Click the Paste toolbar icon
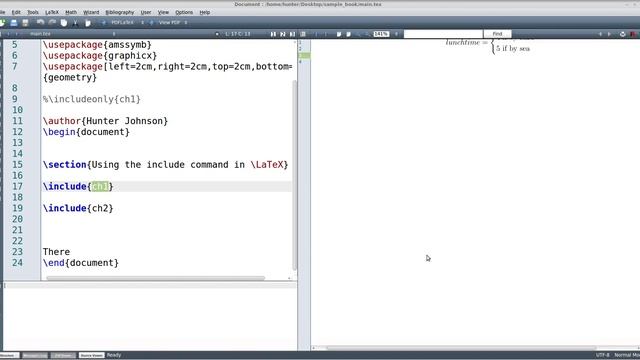This screenshot has width=640, height=360. [87, 23]
